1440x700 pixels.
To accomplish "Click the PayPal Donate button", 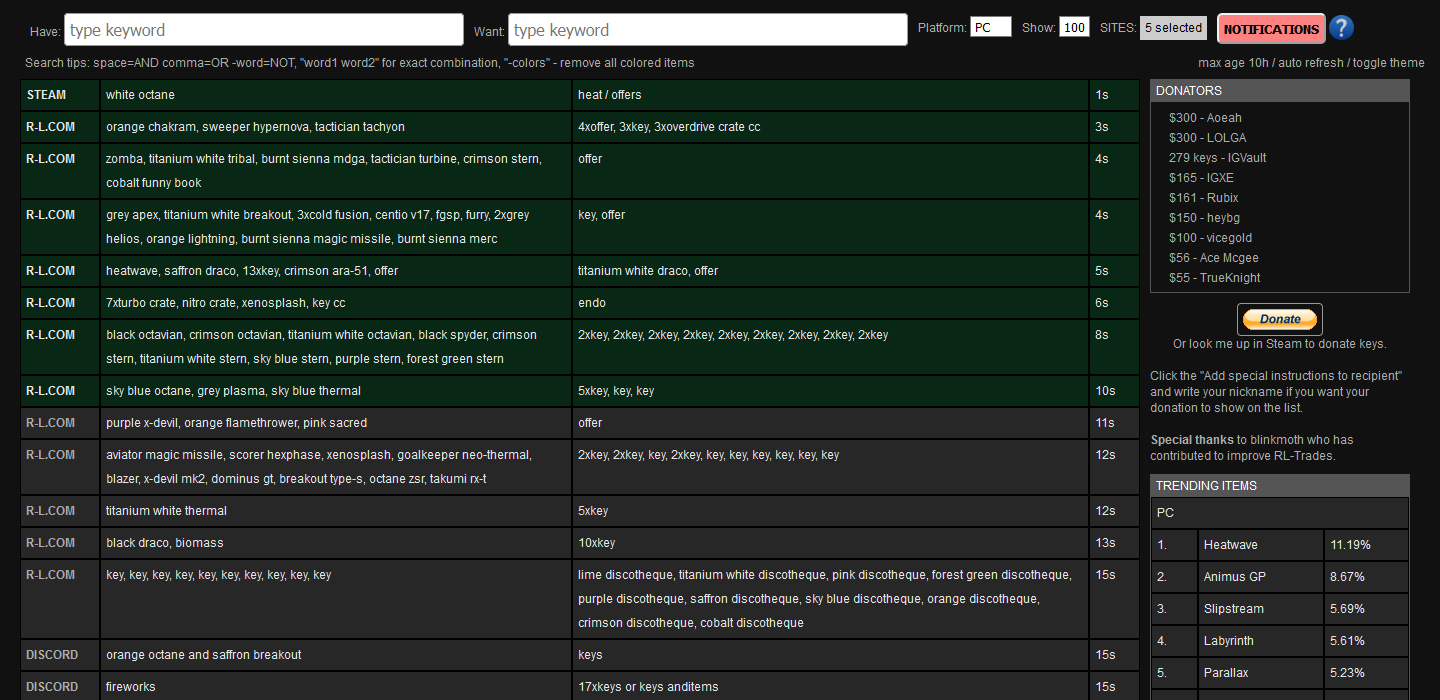I will tap(1280, 319).
